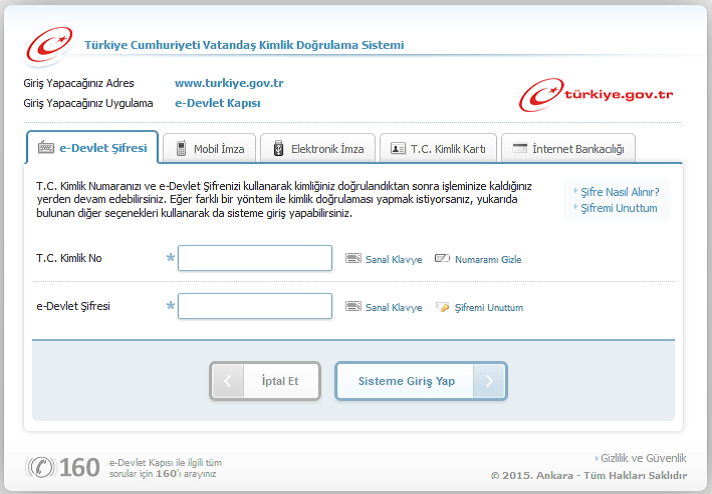This screenshot has height=494, width=712.
Task: Click the e-Devlet logo at top left
Action: (50, 44)
